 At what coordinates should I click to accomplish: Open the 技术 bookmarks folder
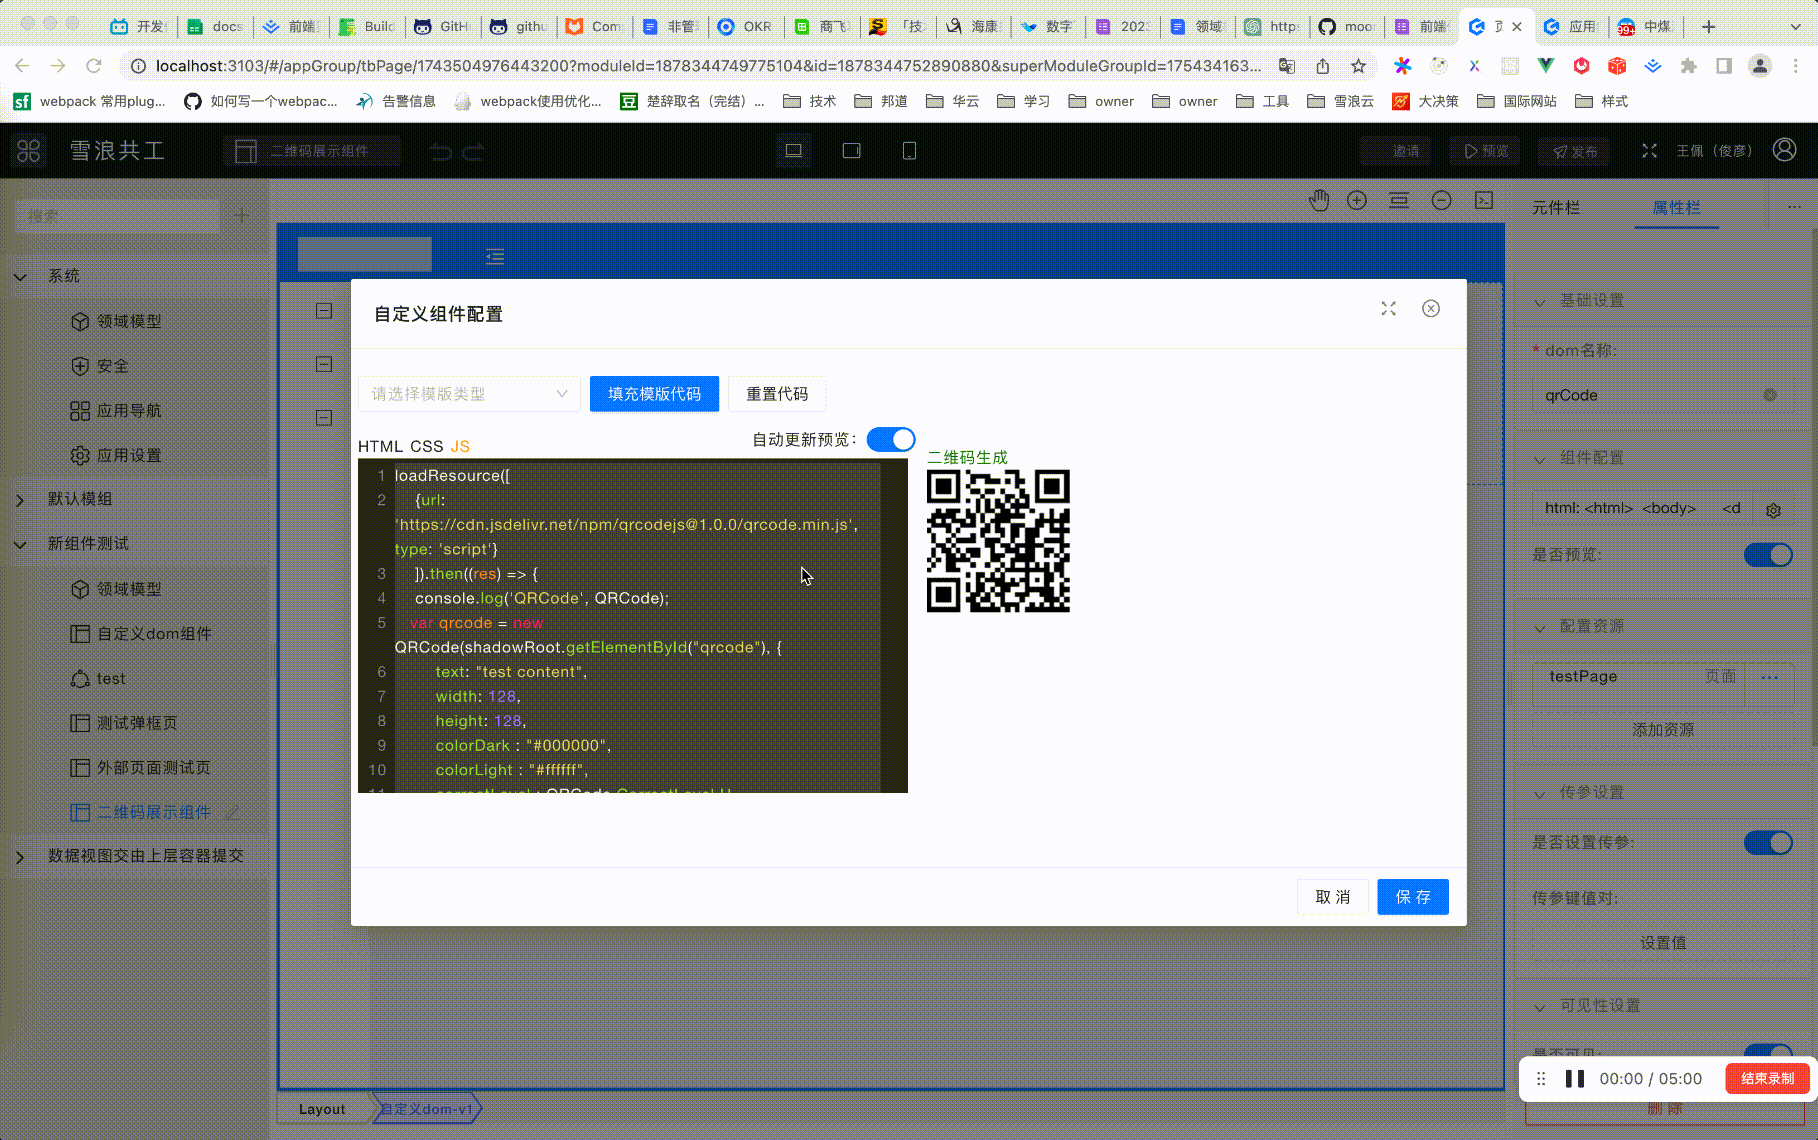click(x=809, y=101)
